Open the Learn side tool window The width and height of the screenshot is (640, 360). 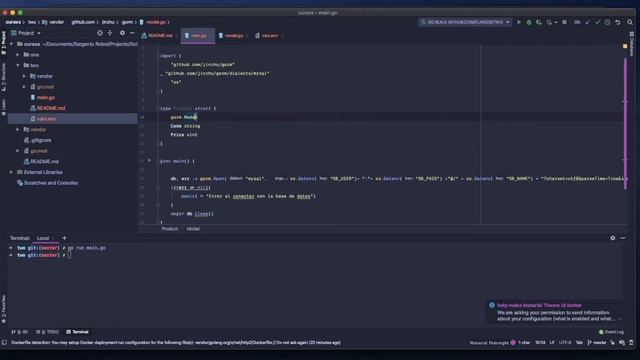4,107
